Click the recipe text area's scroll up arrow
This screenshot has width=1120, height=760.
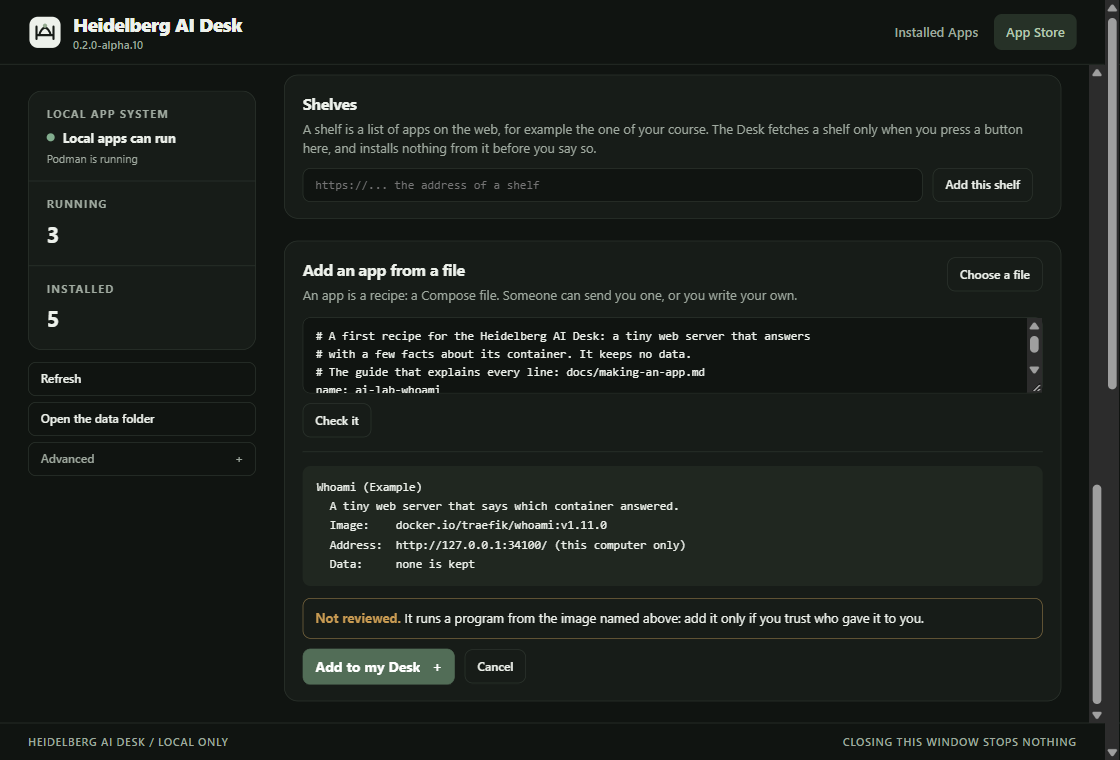(x=1034, y=326)
